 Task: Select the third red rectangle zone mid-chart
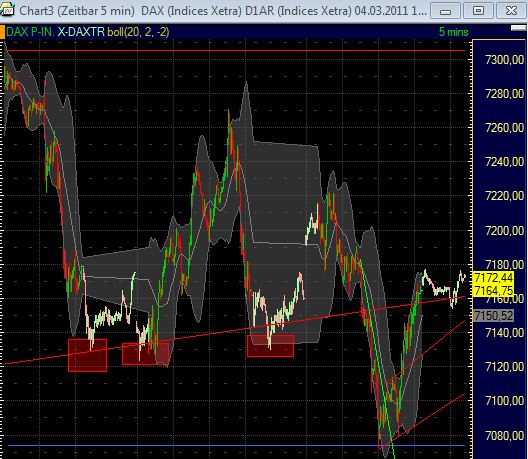coord(270,346)
